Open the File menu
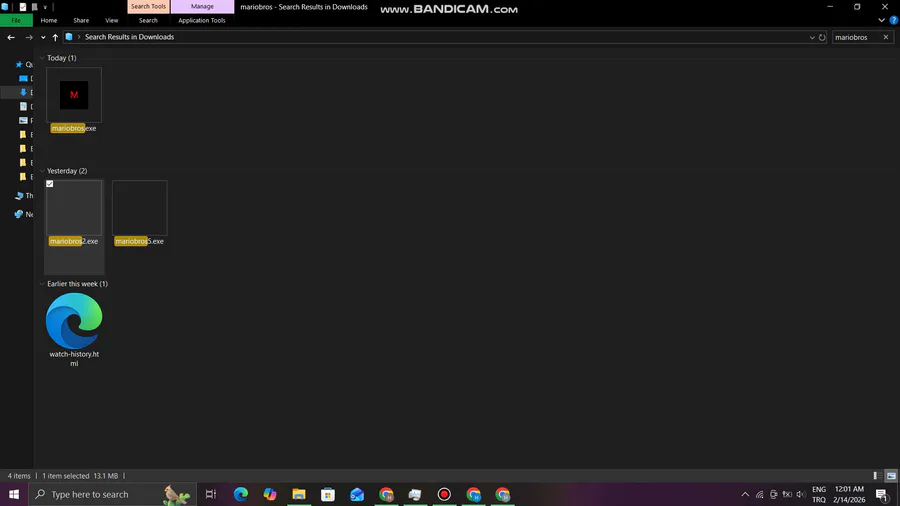Viewport: 900px width, 506px height. (16, 21)
